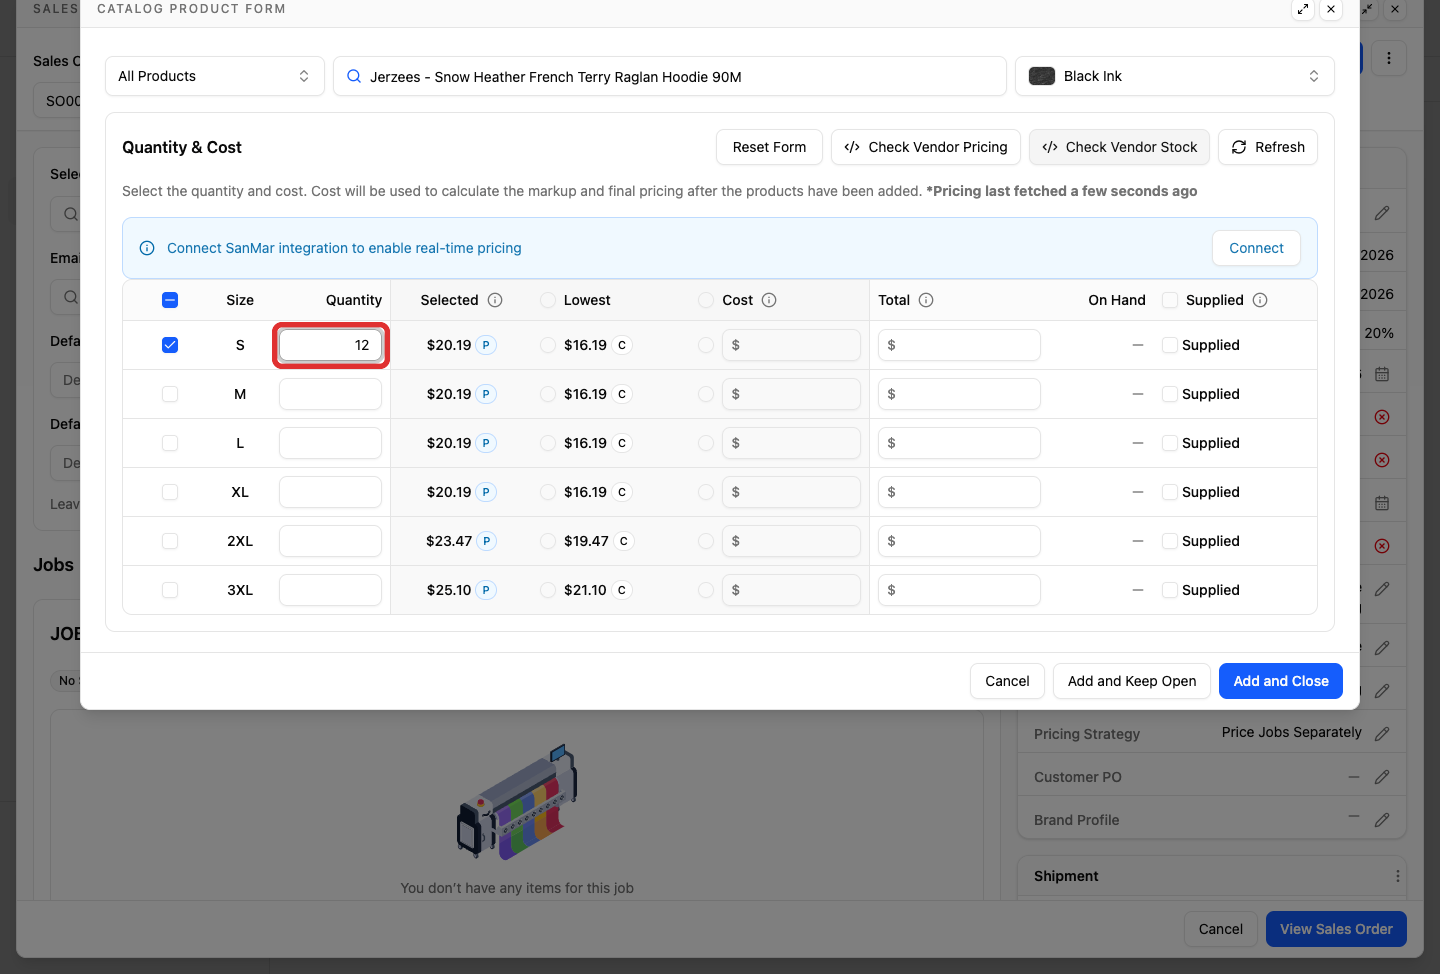
Task: Click Add and Keep Open button
Action: pos(1132,681)
